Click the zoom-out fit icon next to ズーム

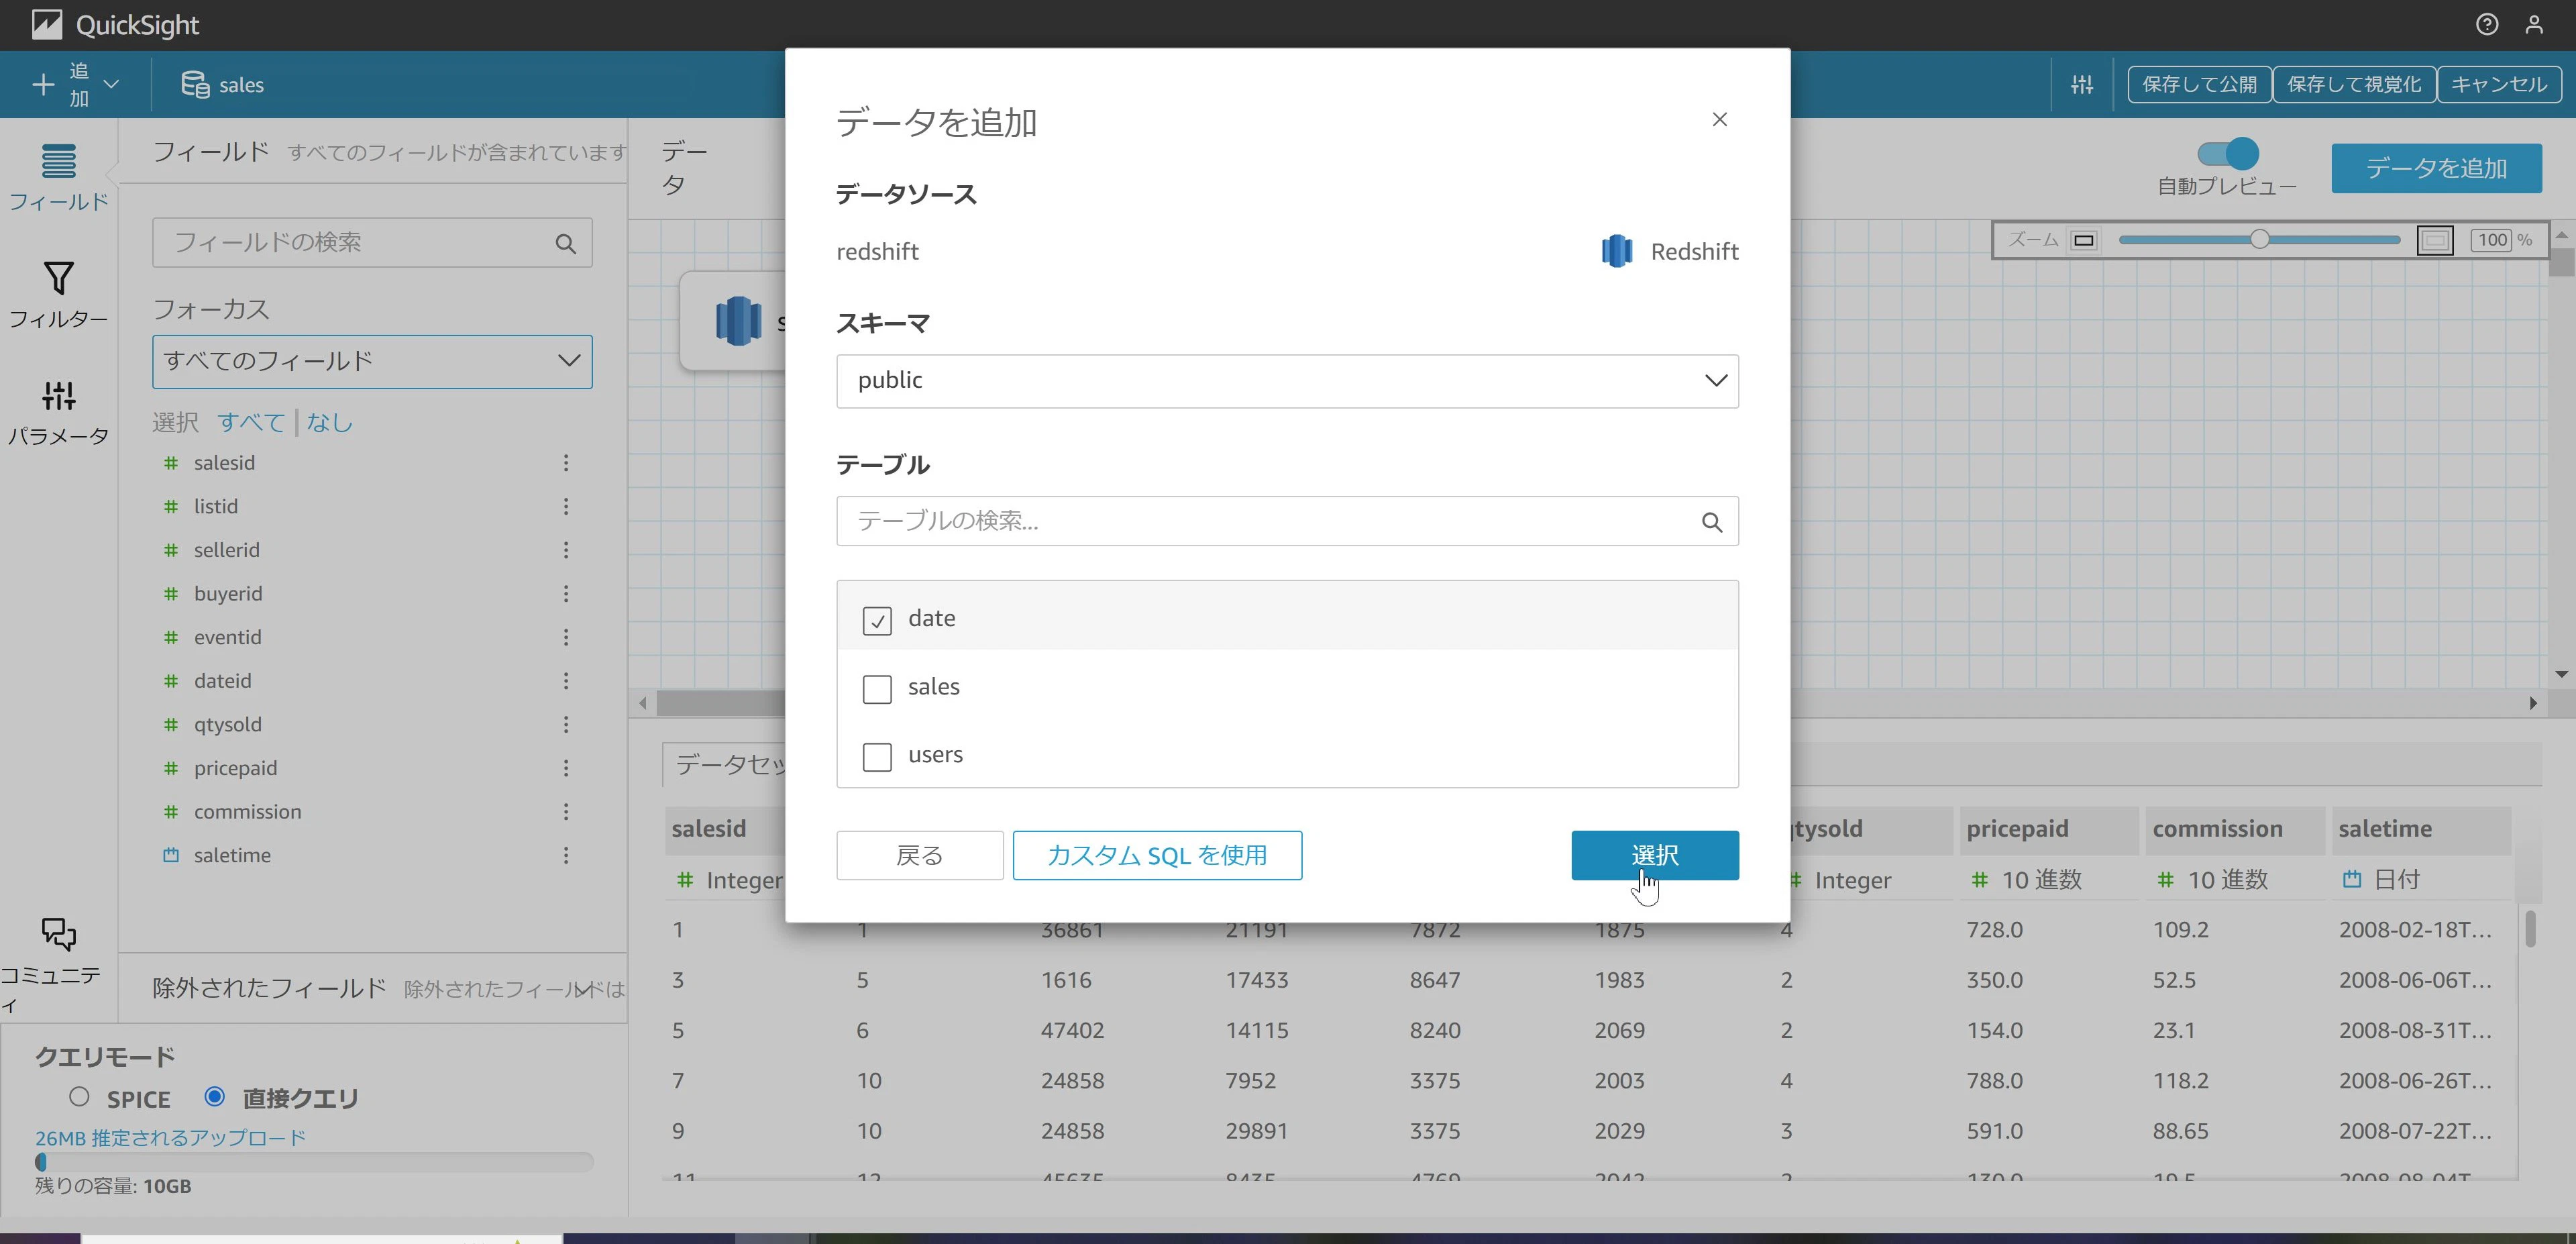[2084, 240]
